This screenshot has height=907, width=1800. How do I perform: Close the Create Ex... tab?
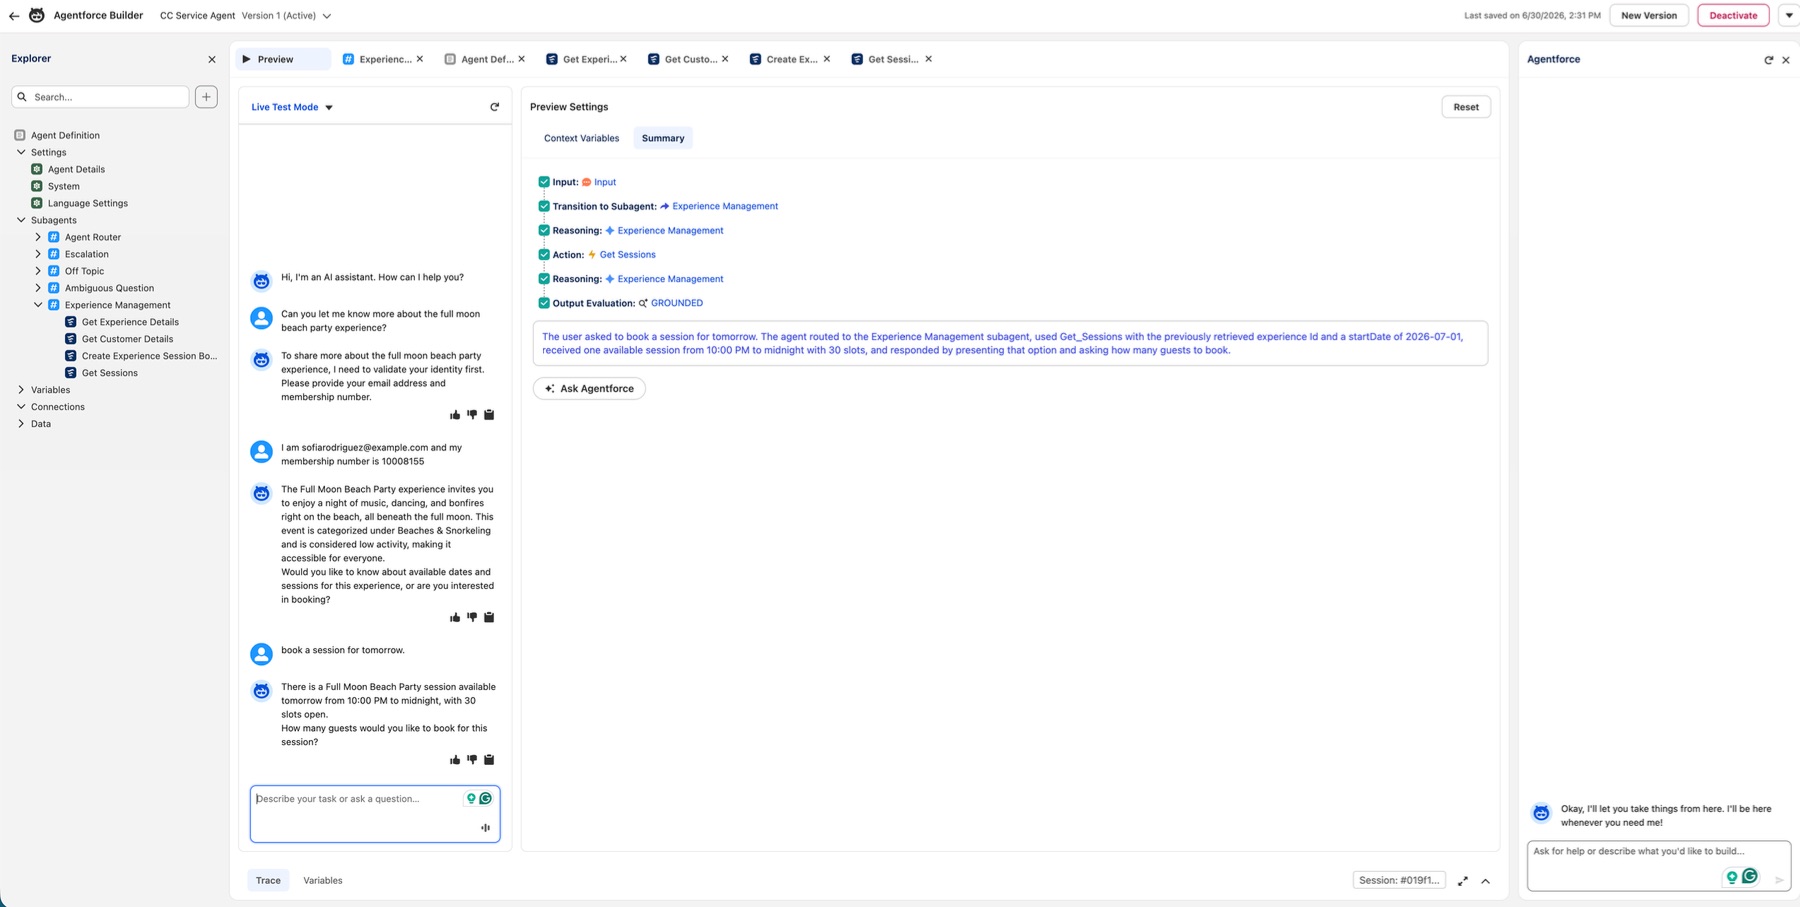[x=827, y=59]
